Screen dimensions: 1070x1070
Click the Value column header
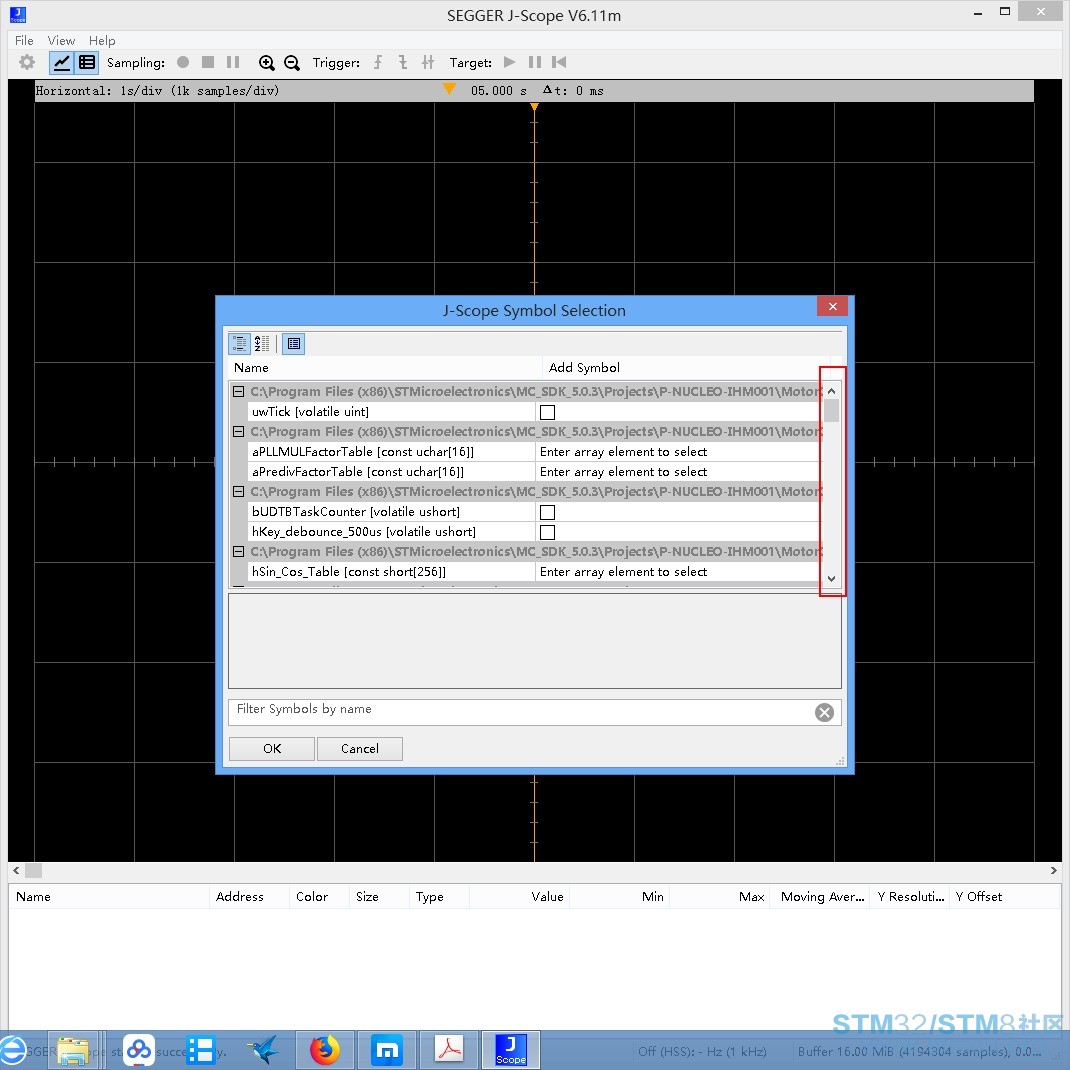(519, 897)
